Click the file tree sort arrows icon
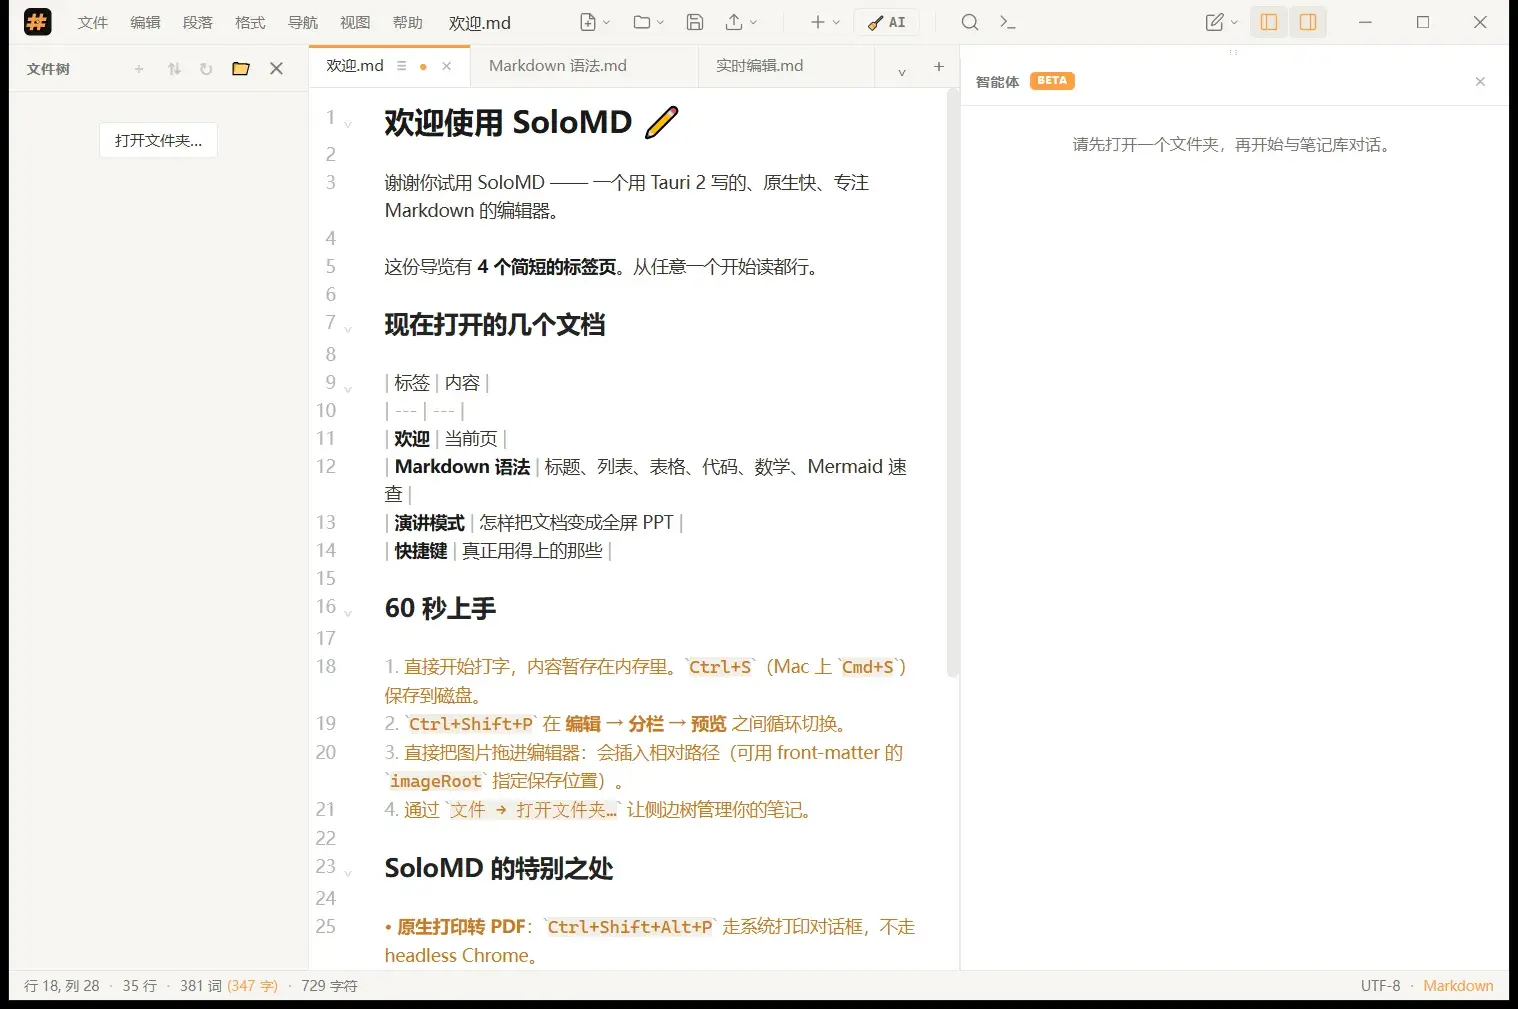Image resolution: width=1518 pixels, height=1009 pixels. coord(174,69)
